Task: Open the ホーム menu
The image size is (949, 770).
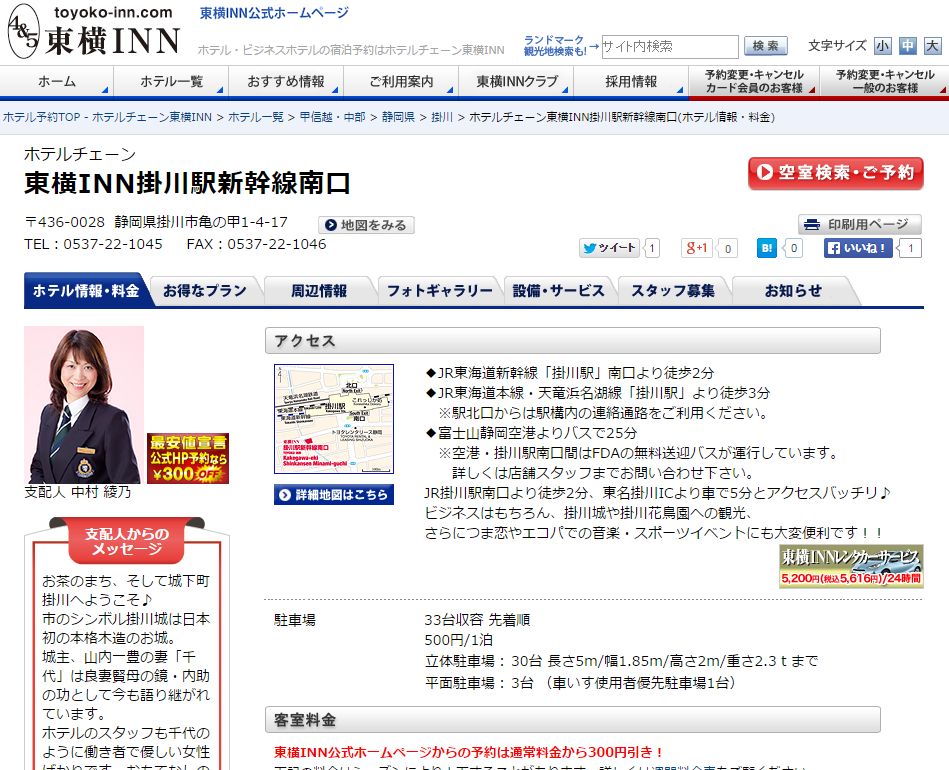Action: [x=57, y=82]
